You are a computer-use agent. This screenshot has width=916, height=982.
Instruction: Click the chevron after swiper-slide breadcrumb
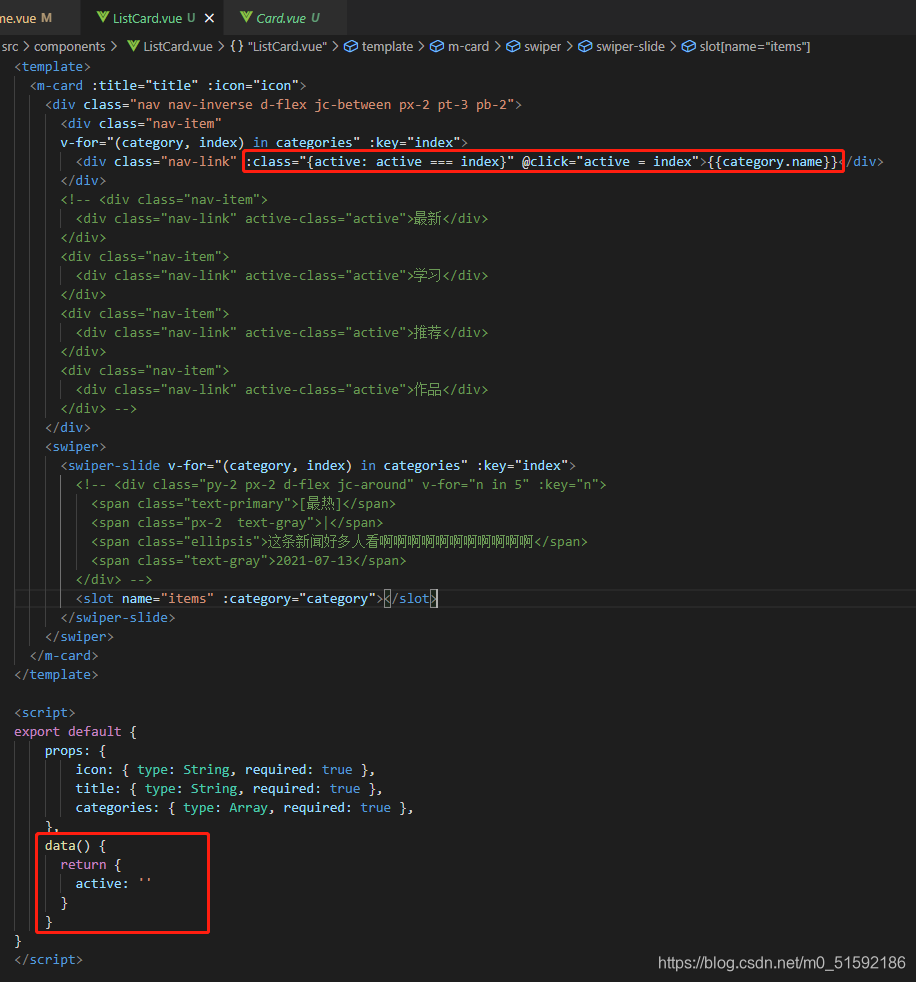tap(673, 46)
